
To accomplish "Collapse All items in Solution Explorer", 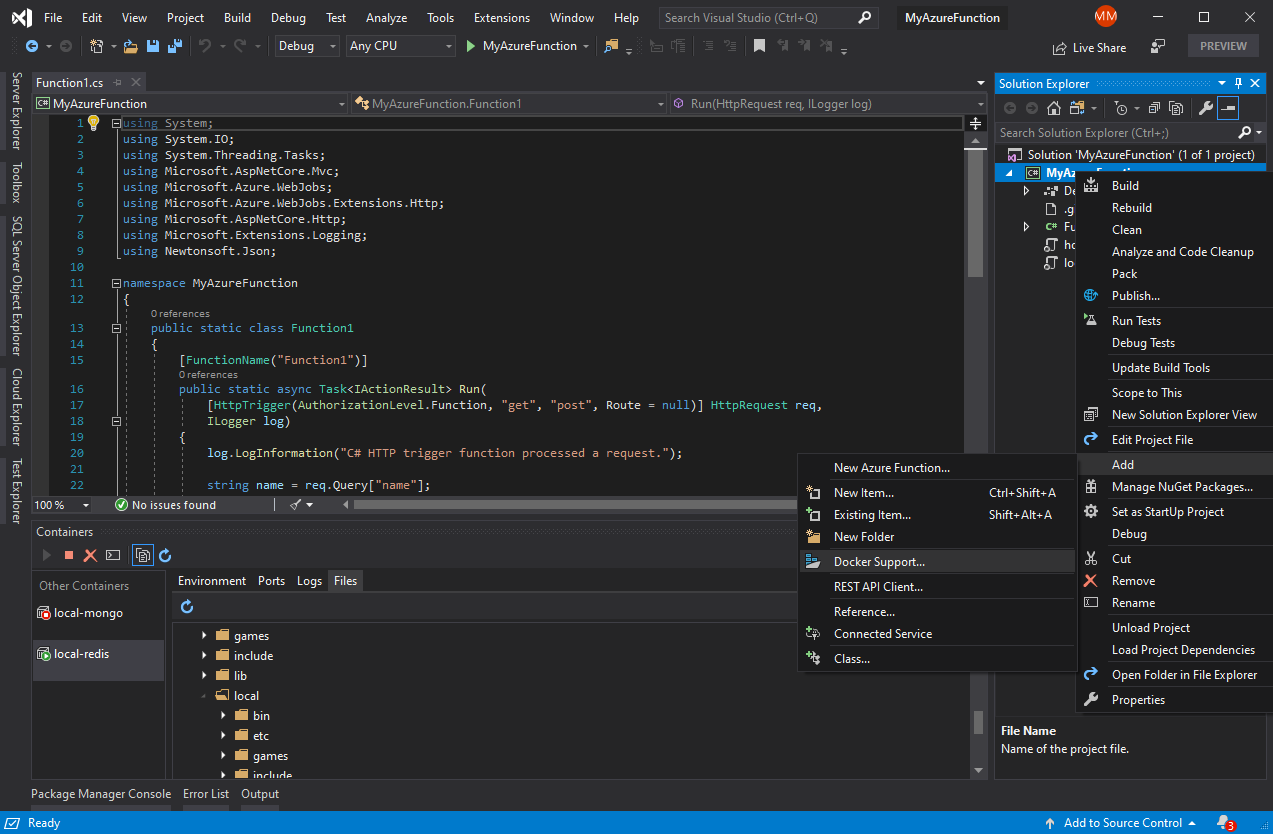I will coord(1153,107).
